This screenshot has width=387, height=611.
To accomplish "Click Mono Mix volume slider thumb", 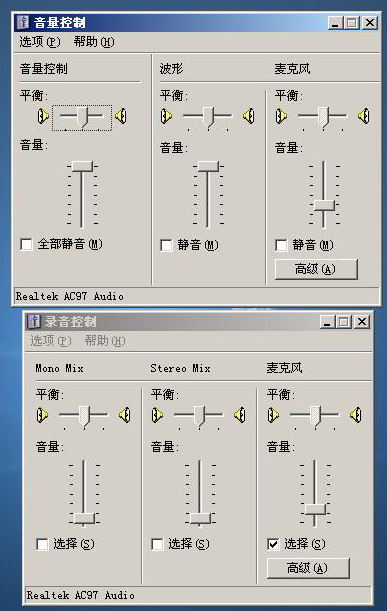I will coord(84,518).
